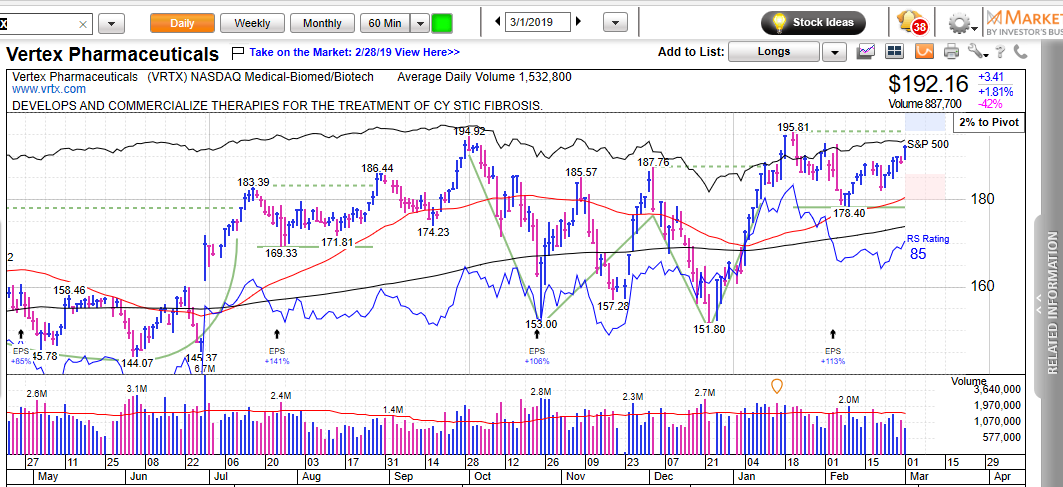Print the chart with the printer icon
1063x487 pixels.
952,51
